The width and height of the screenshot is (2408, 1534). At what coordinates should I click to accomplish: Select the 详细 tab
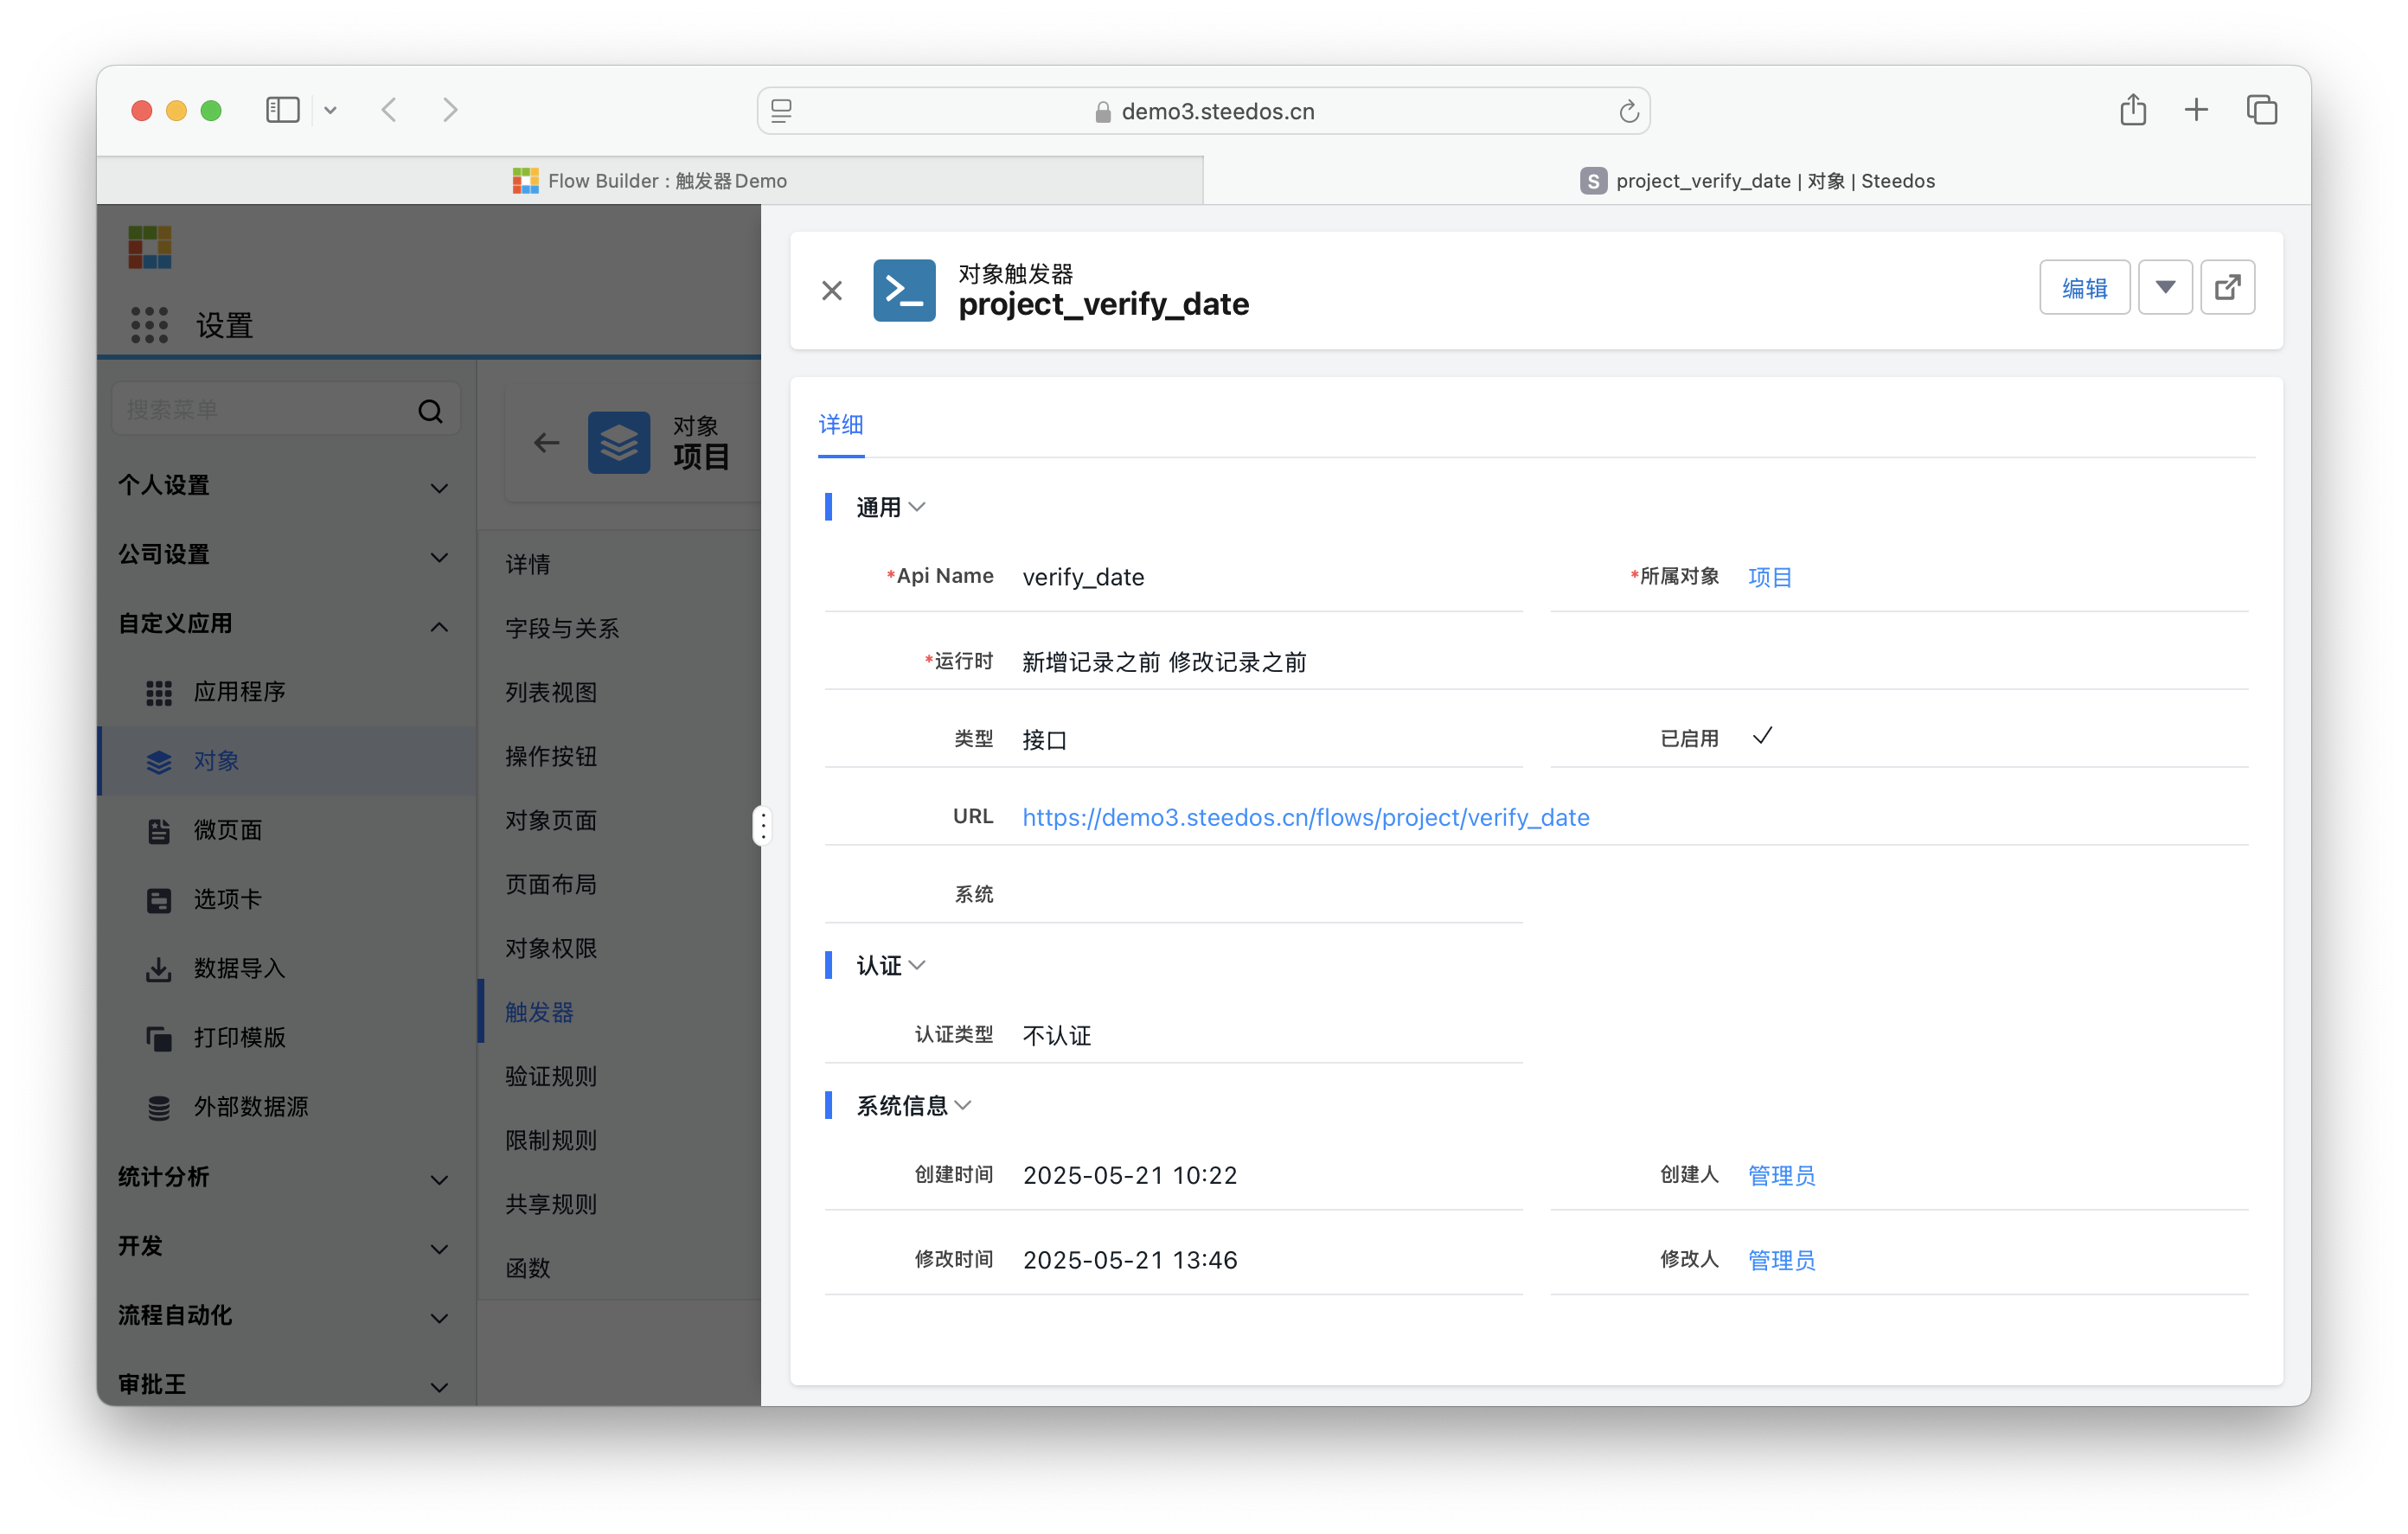click(x=840, y=425)
